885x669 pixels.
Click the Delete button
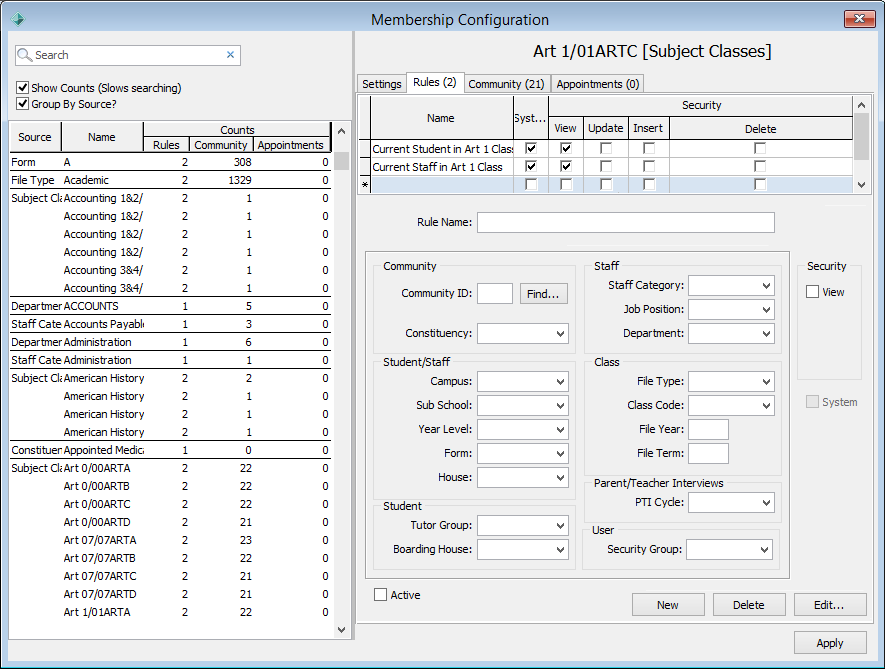748,605
